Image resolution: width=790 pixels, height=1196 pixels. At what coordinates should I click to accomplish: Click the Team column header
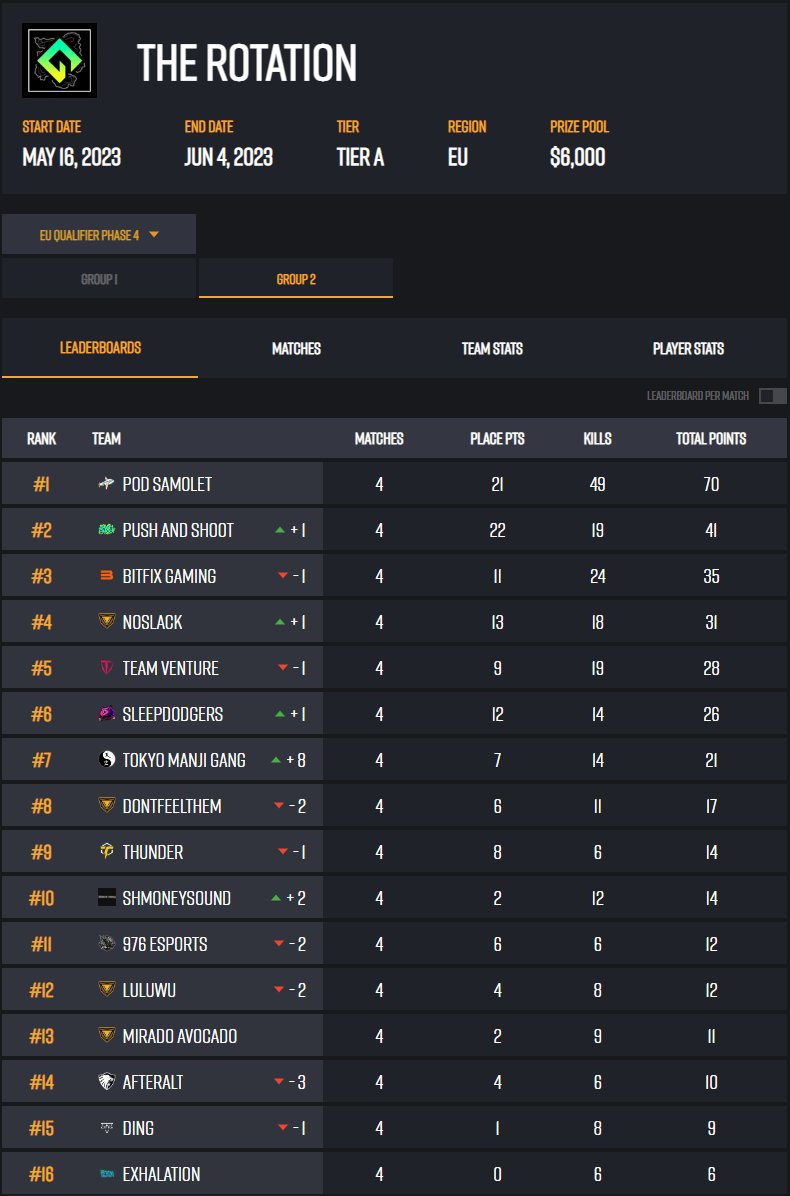click(107, 439)
